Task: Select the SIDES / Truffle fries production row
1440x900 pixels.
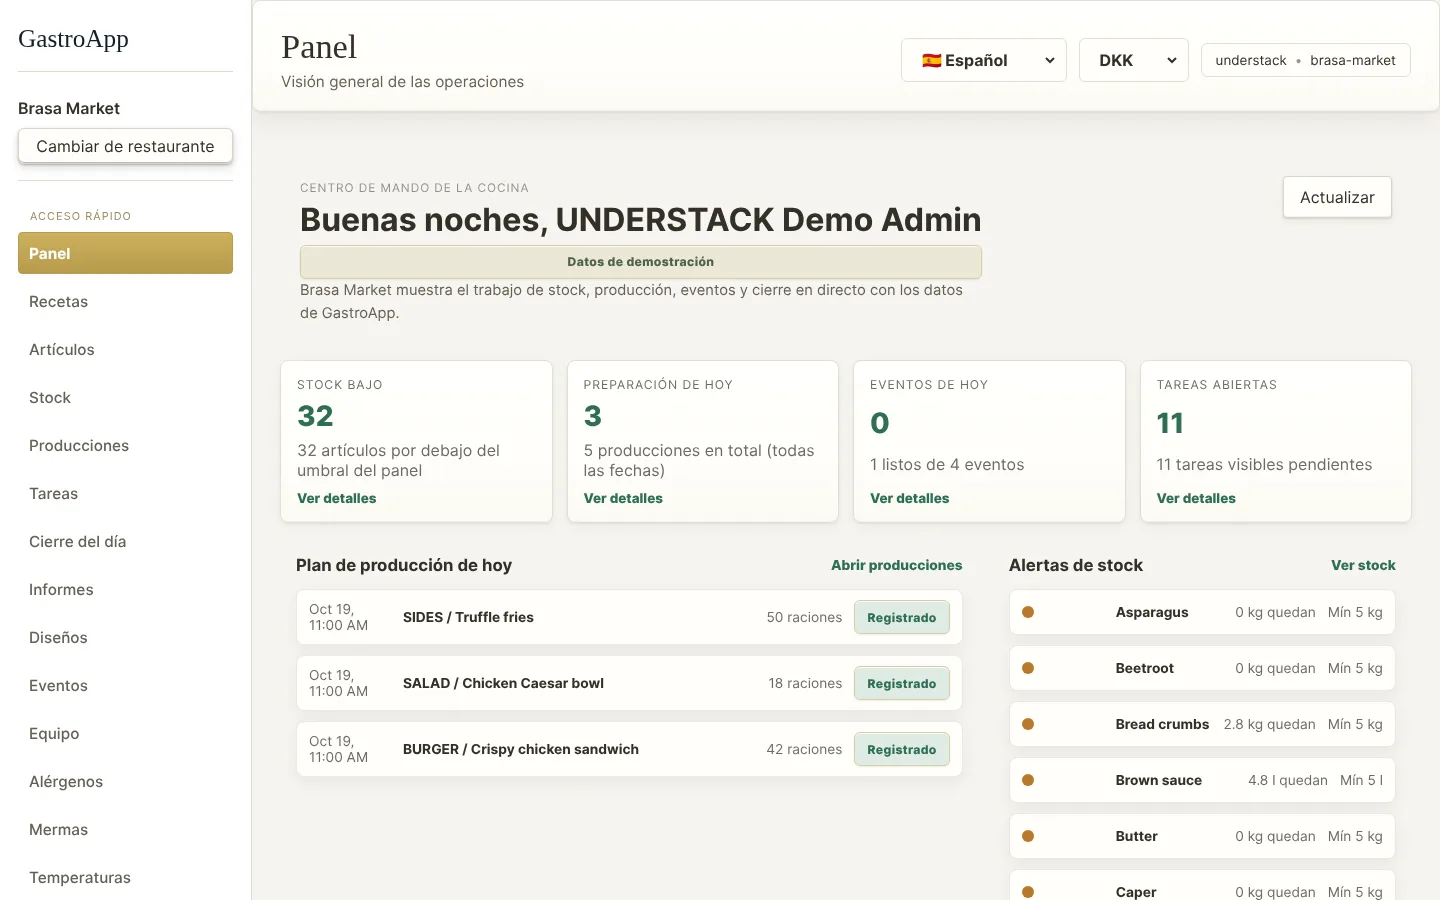Action: pos(629,617)
